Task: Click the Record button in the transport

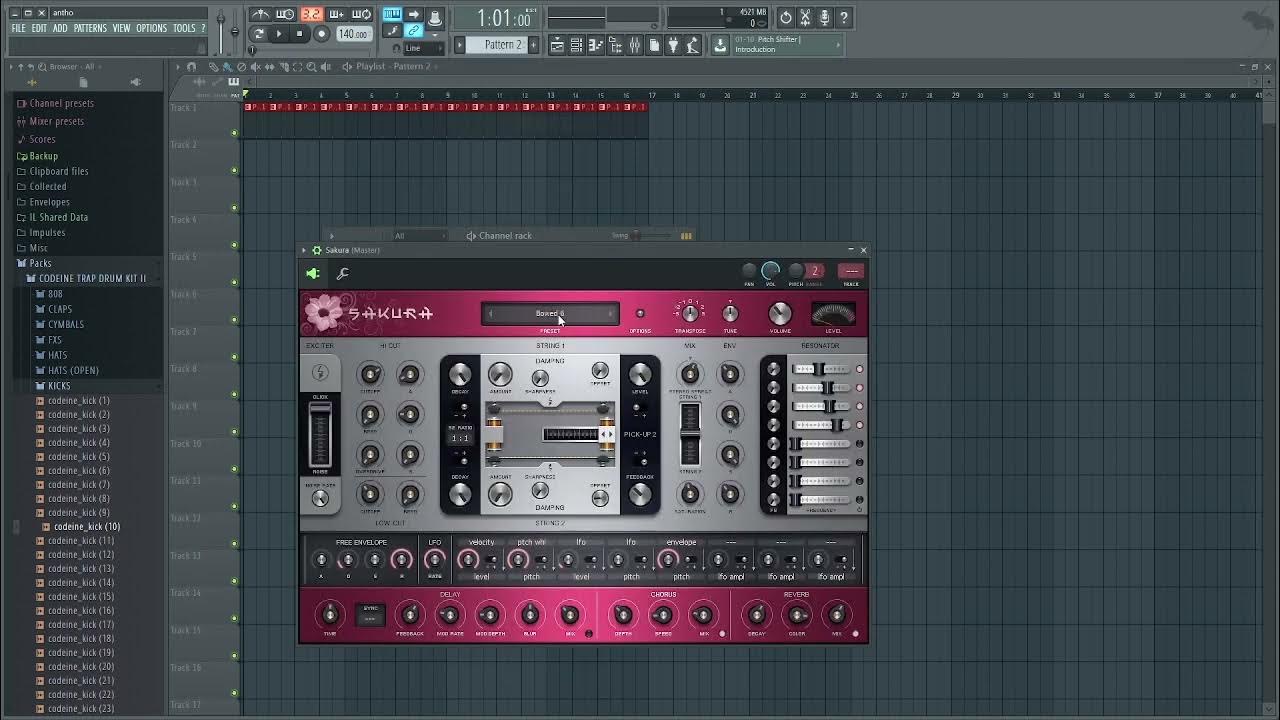Action: click(321, 34)
